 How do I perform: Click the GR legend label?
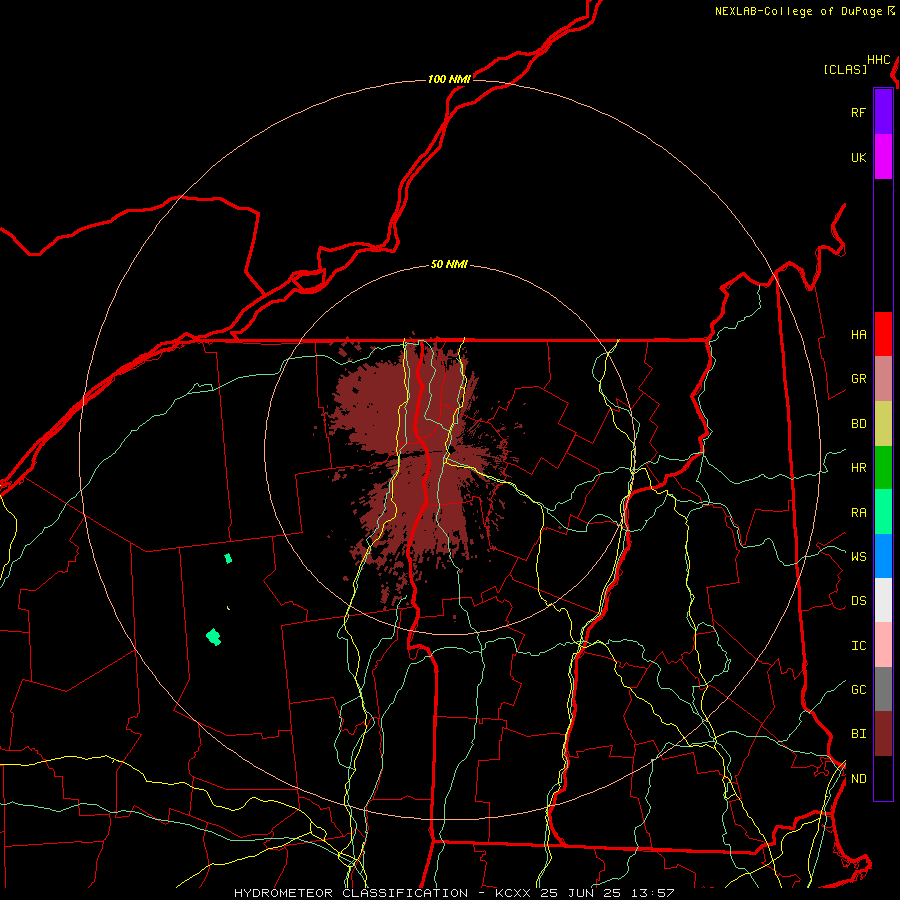point(858,379)
